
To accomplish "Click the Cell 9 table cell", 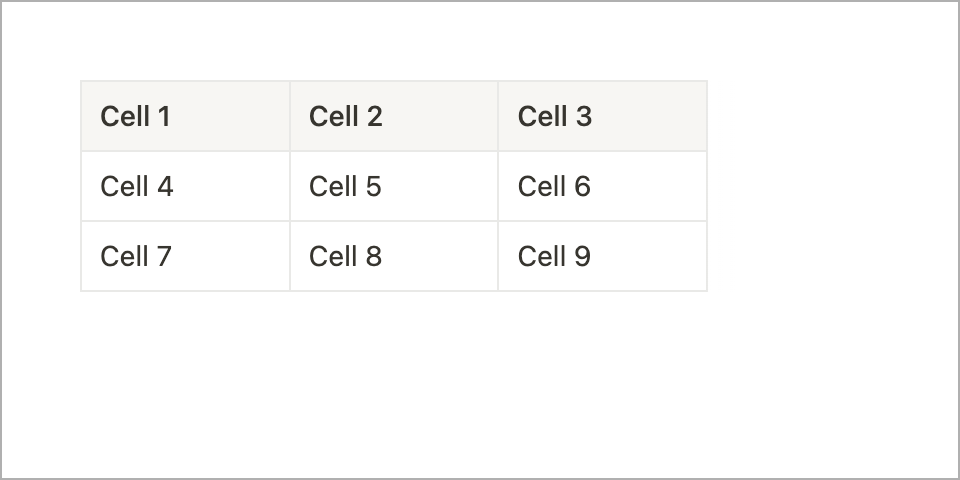I will point(602,257).
